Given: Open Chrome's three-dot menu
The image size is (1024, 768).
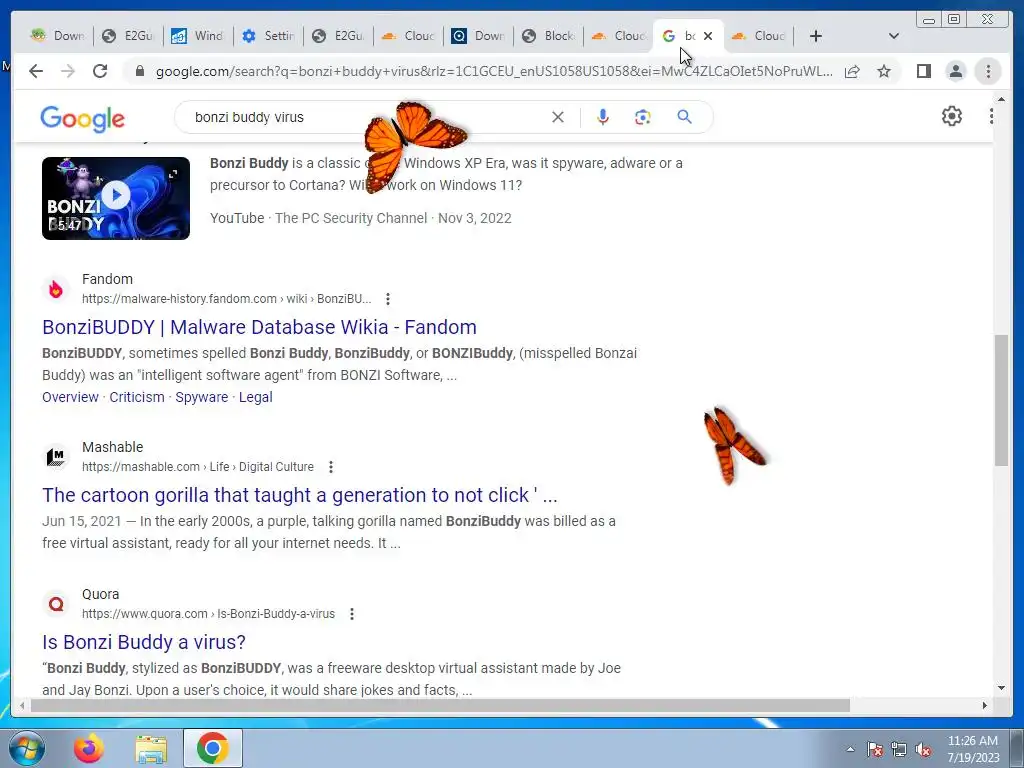Looking at the screenshot, I should pyautogui.click(x=988, y=71).
